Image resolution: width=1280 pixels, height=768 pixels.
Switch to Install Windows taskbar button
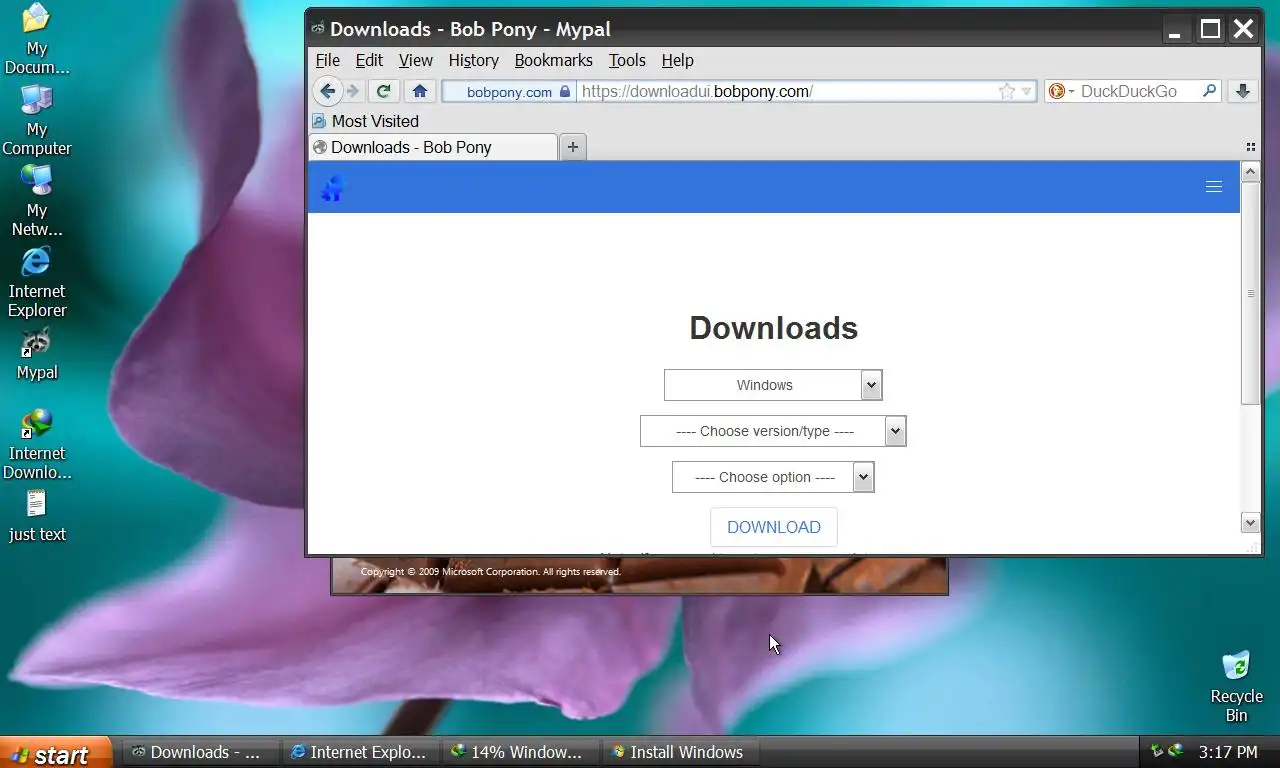[678, 752]
